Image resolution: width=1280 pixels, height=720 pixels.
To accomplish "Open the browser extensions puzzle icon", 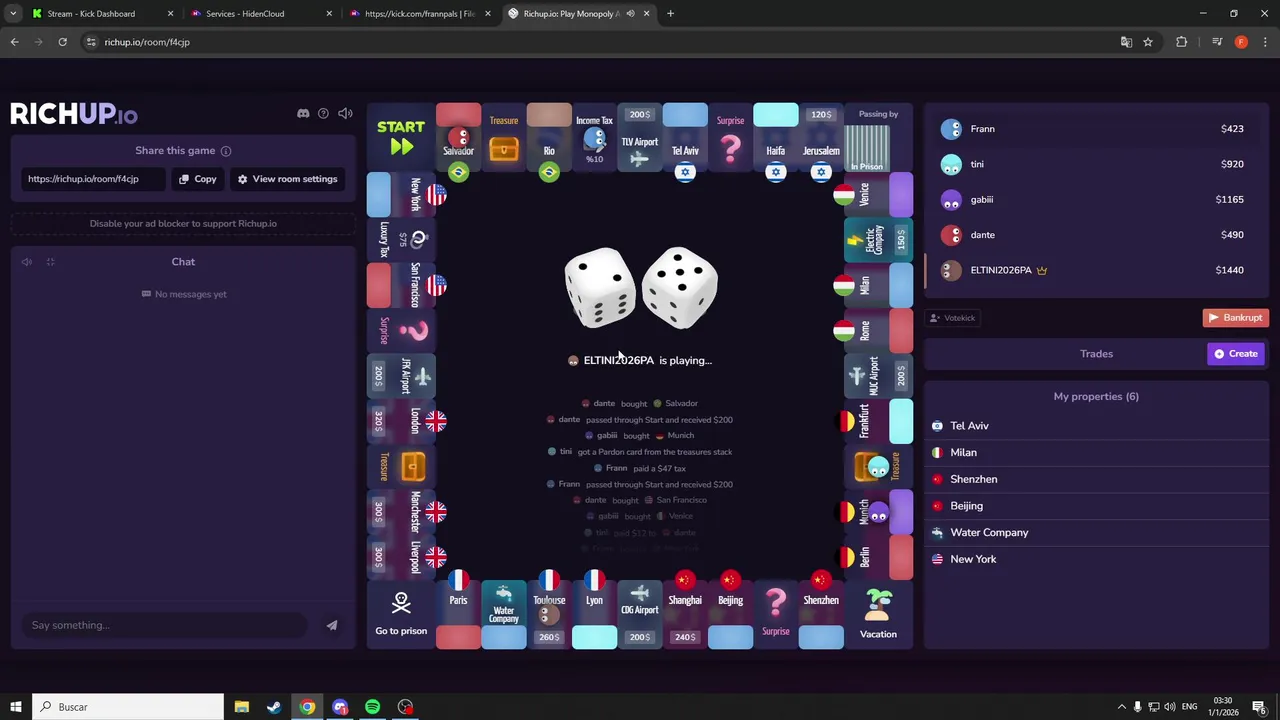I will (x=1182, y=42).
